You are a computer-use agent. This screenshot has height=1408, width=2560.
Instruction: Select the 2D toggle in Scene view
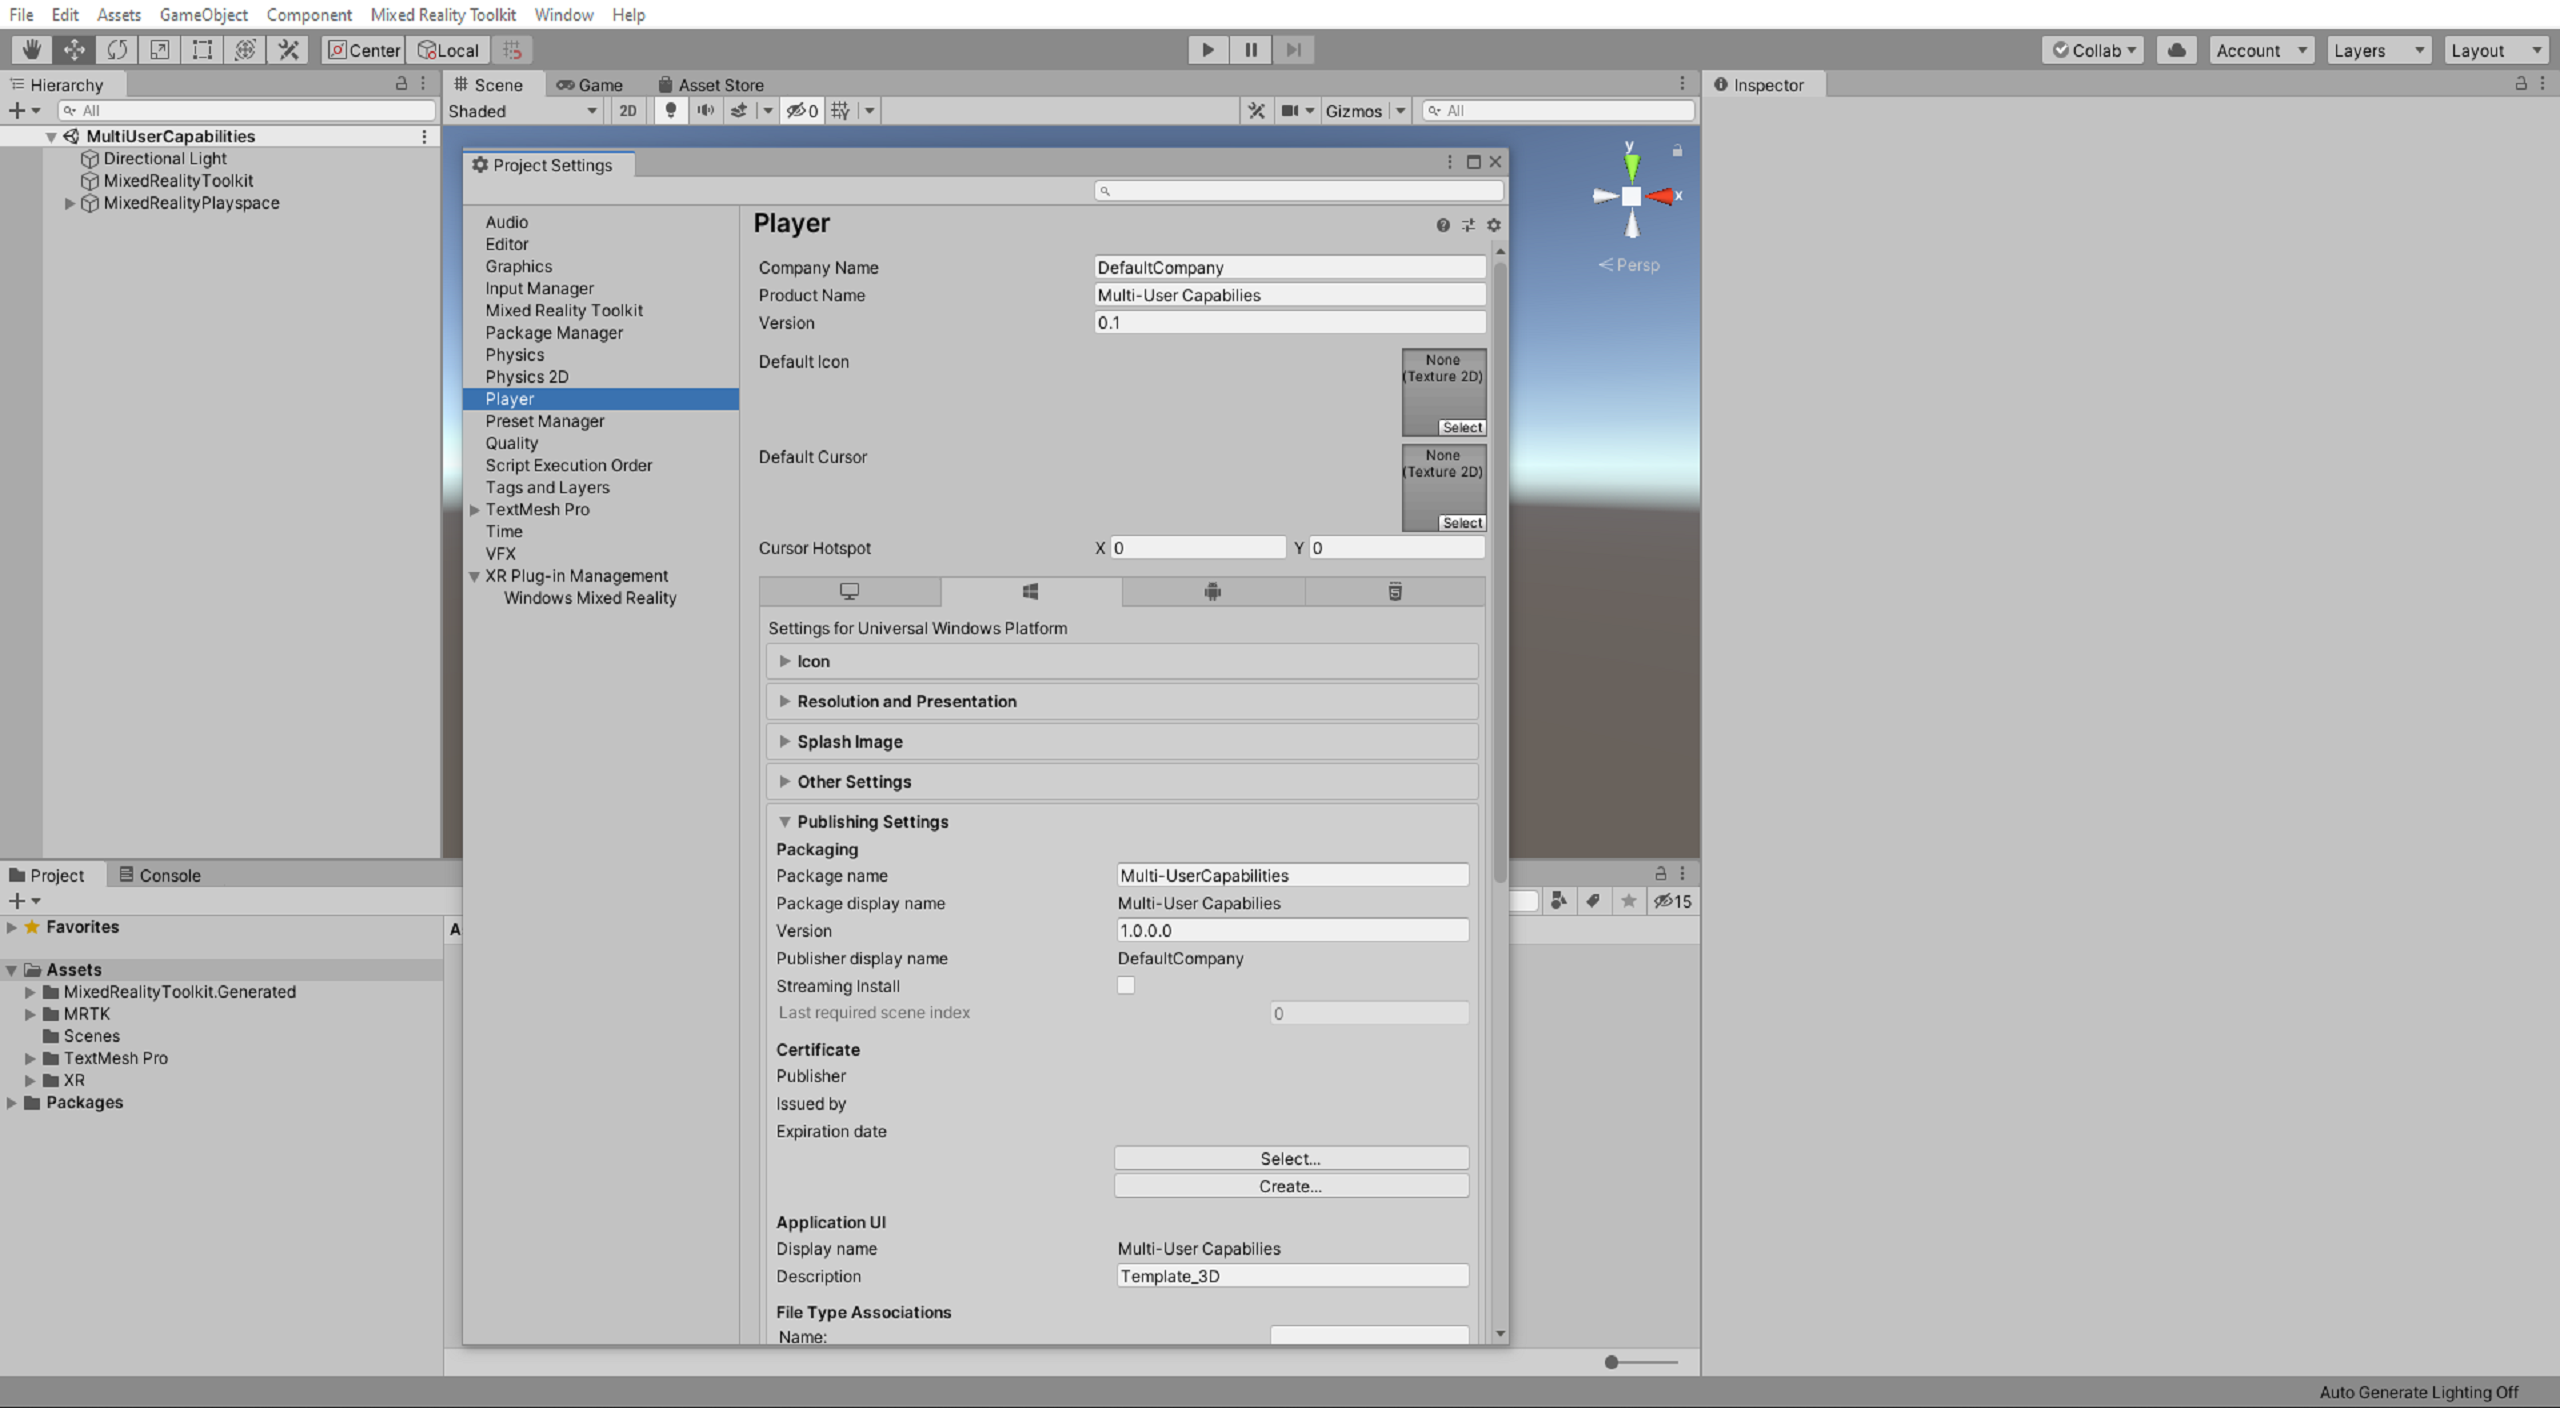[627, 111]
